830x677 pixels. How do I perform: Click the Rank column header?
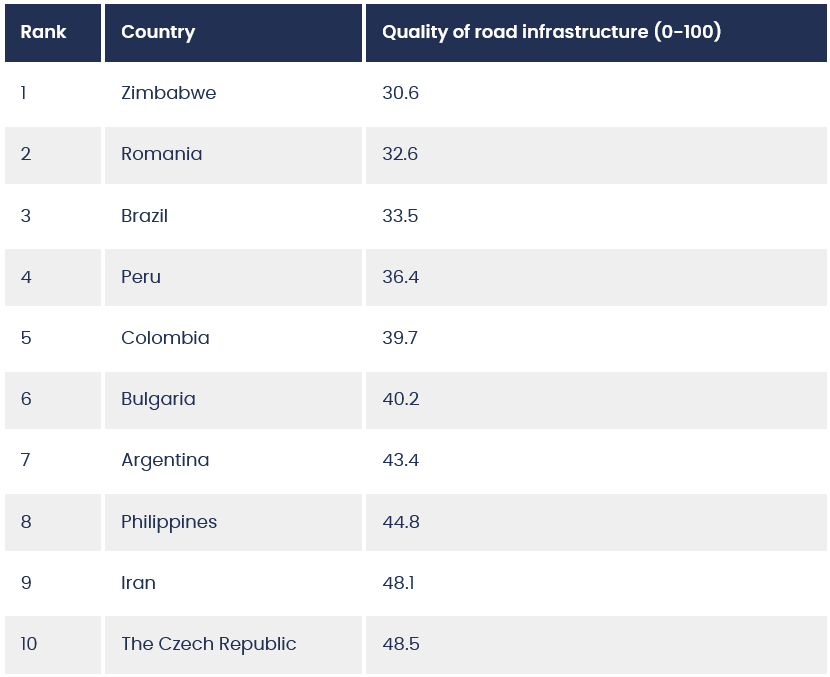point(53,33)
